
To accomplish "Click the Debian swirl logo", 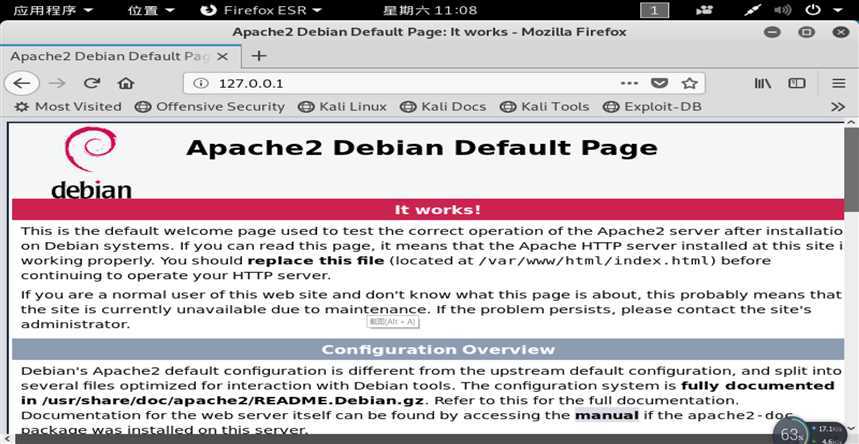I will click(x=90, y=150).
